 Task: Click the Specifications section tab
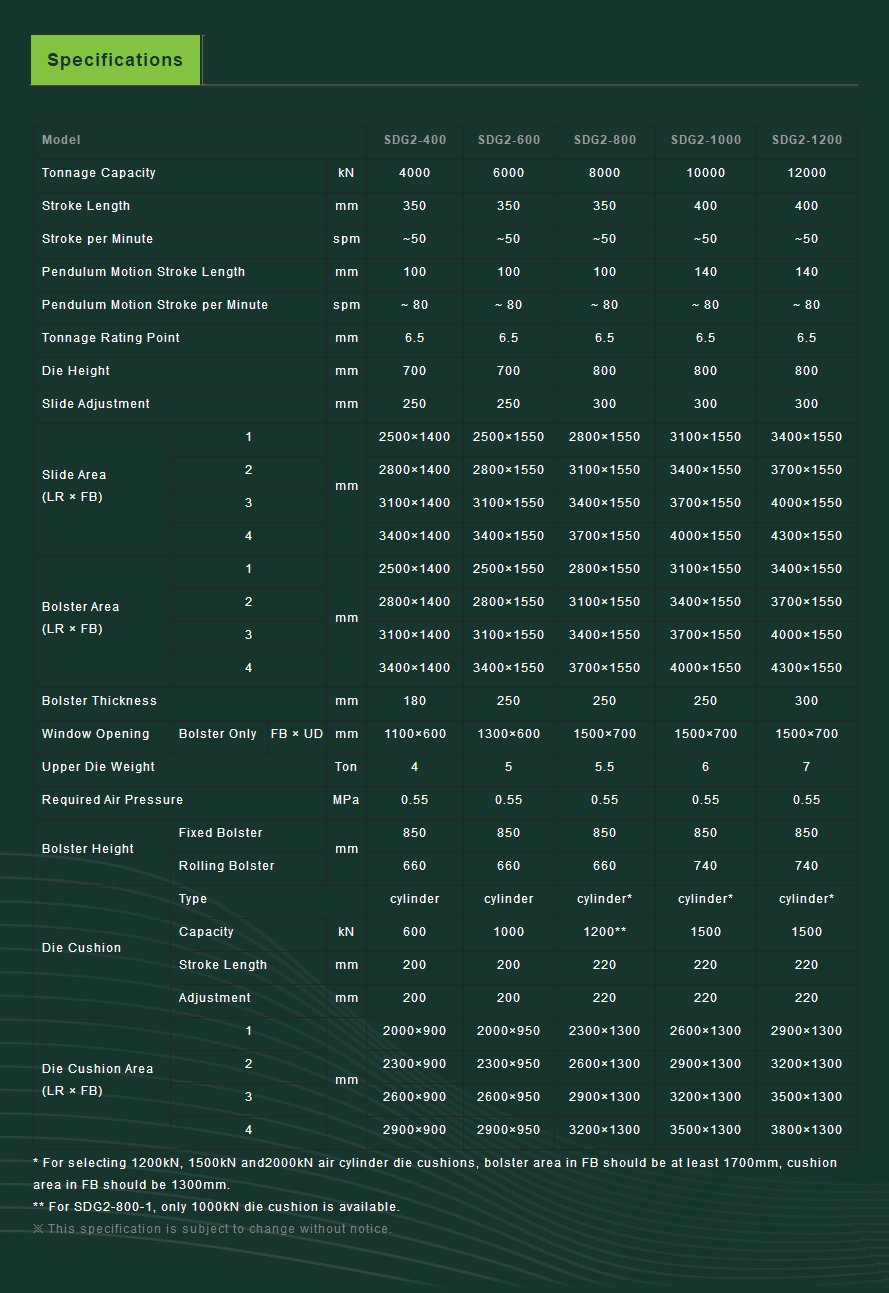pyautogui.click(x=115, y=60)
